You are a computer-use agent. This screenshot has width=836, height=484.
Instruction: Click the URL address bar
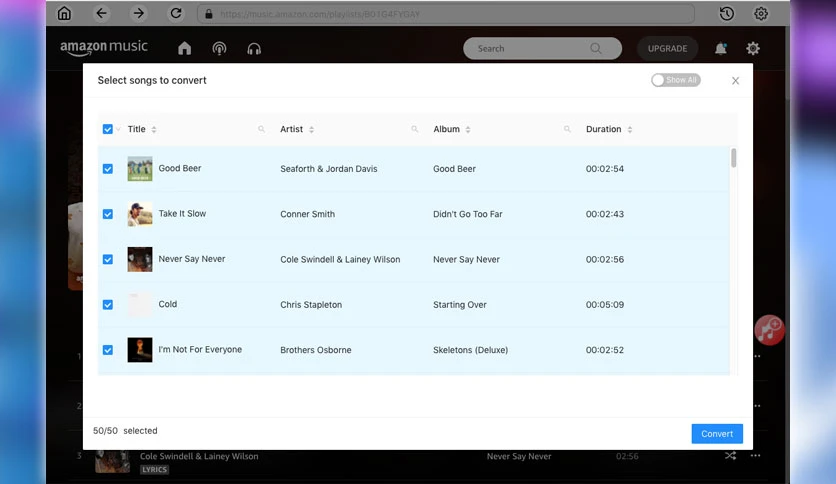(x=446, y=14)
